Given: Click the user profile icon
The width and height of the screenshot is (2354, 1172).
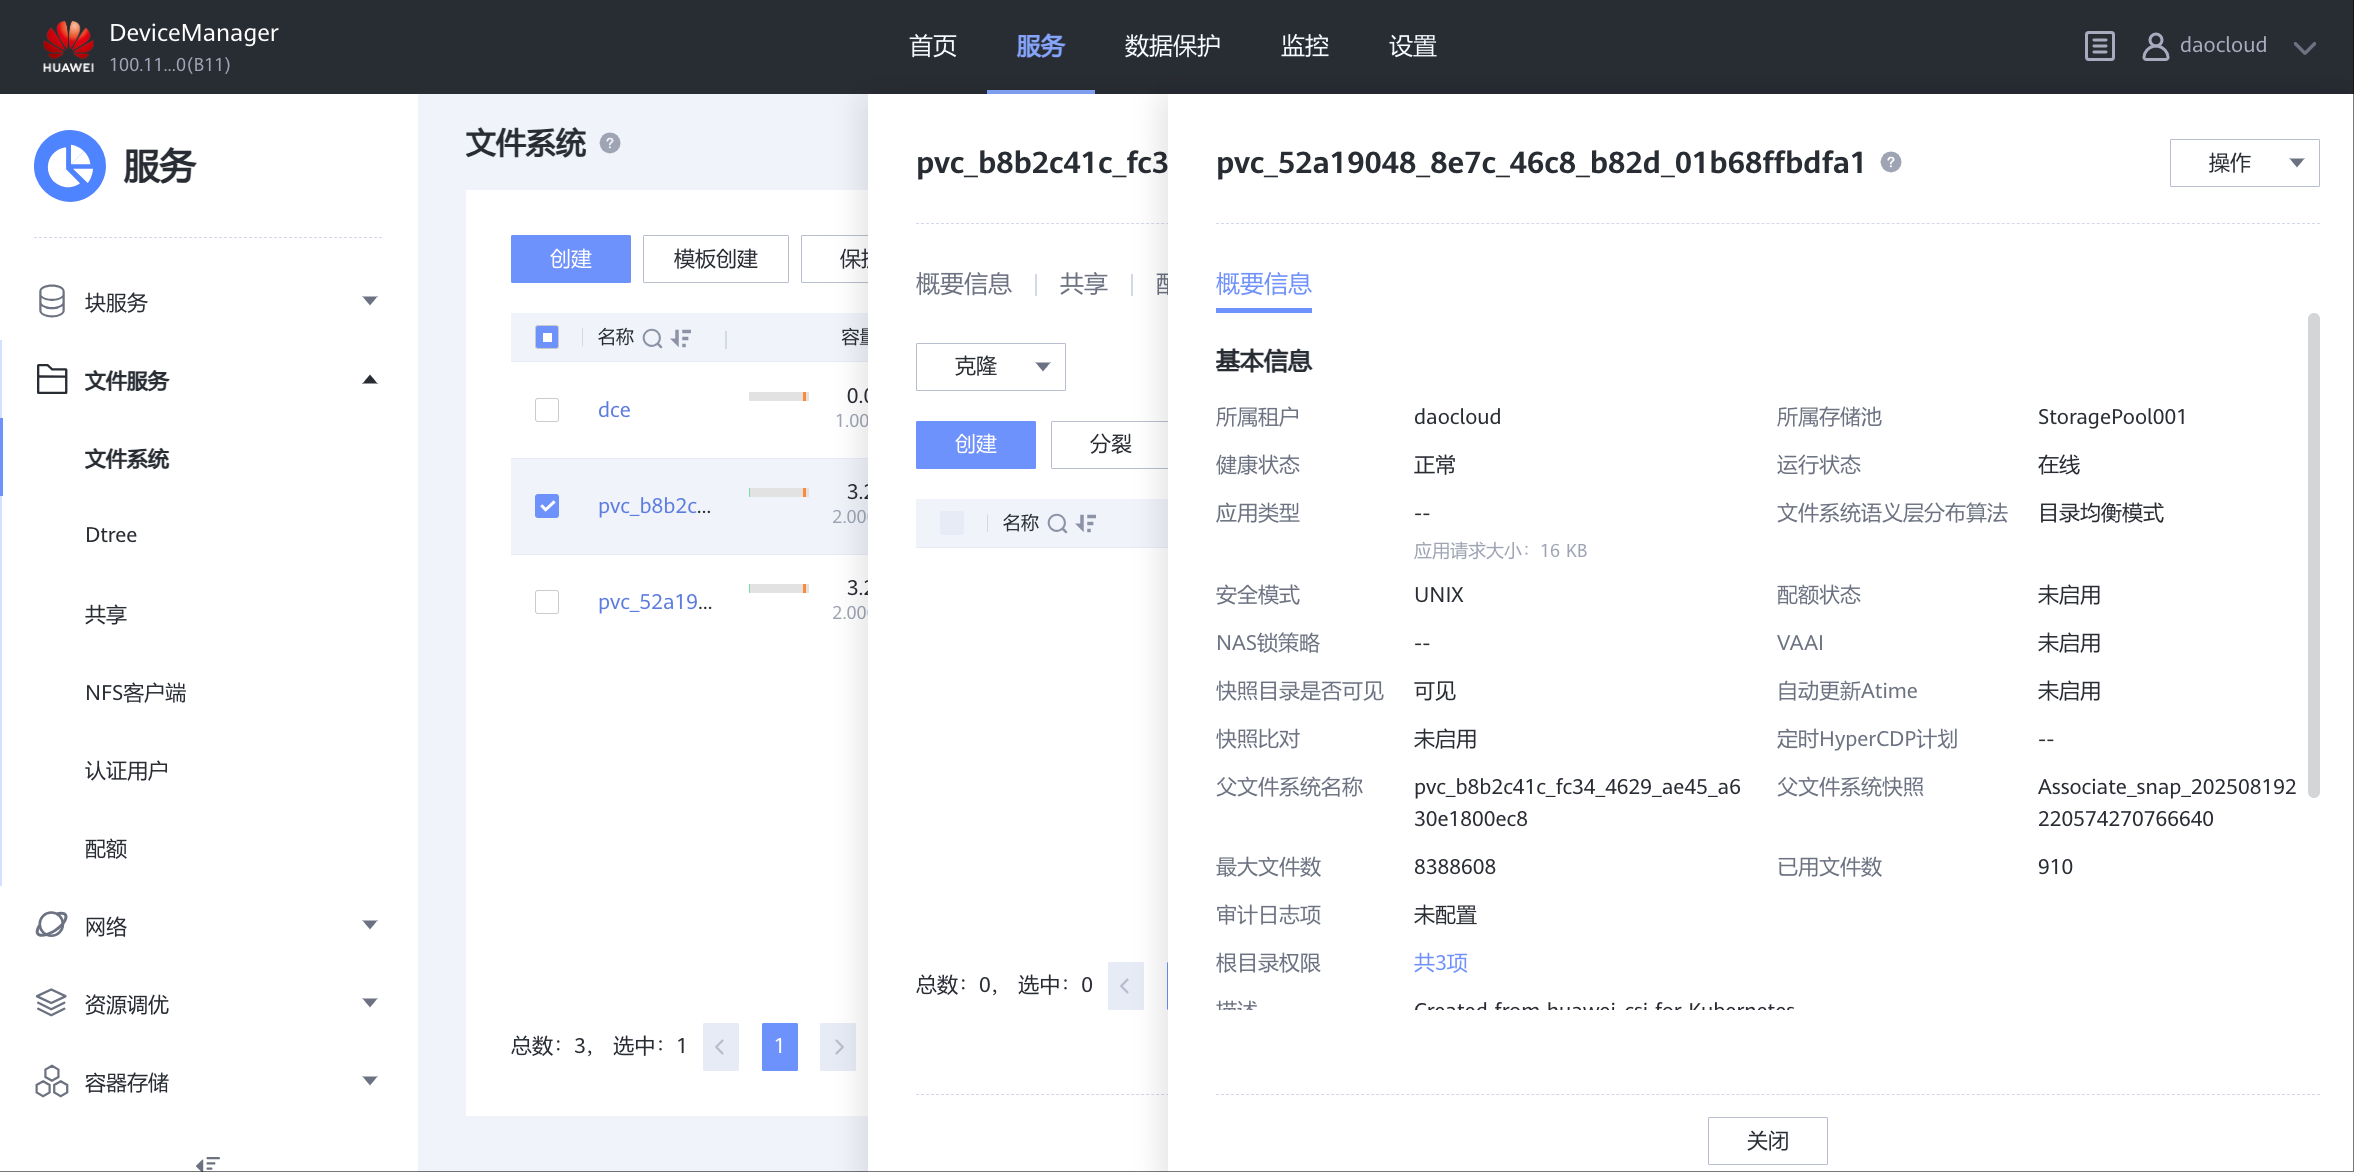Looking at the screenshot, I should coord(2155,46).
